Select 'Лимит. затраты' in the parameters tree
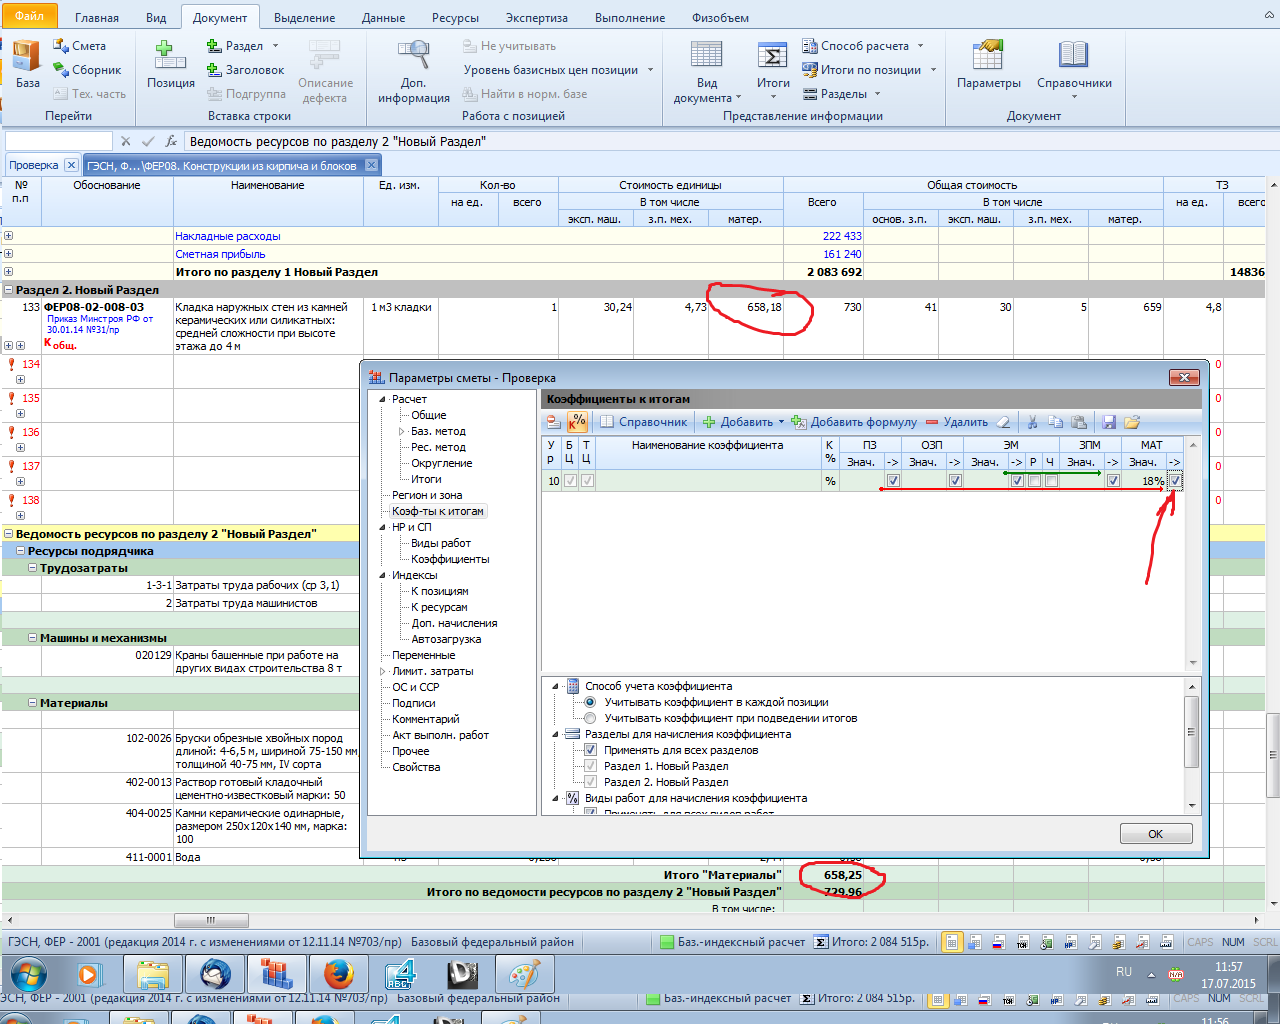 tap(432, 671)
